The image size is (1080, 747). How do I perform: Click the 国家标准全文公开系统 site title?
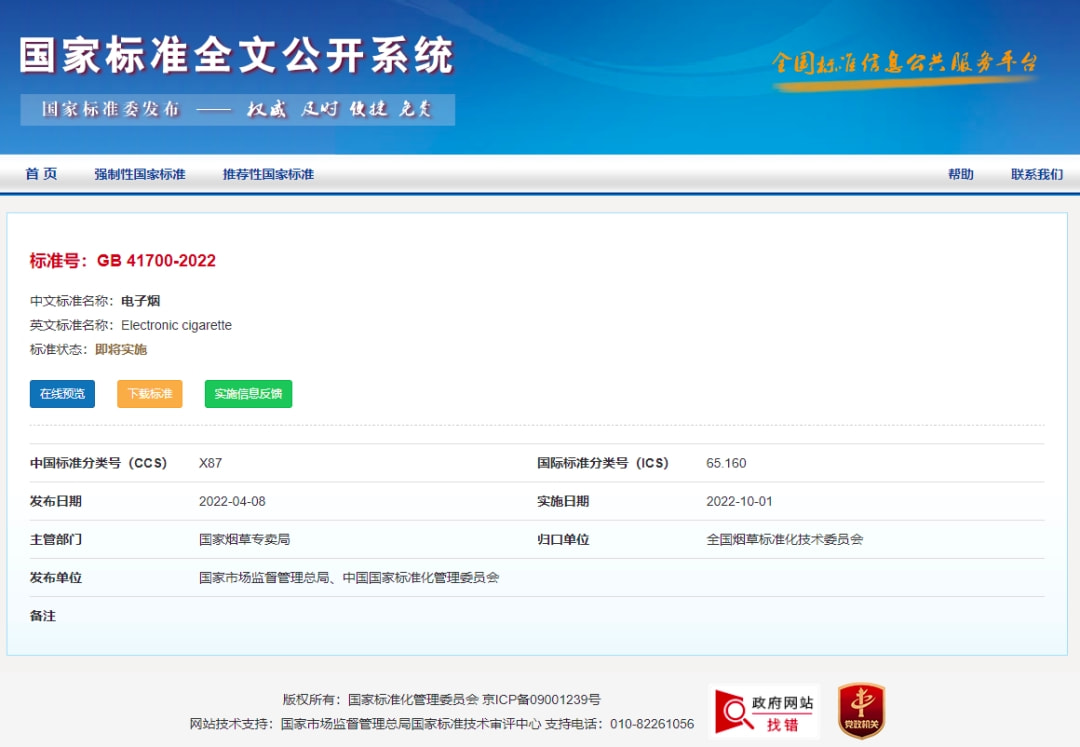[x=237, y=56]
